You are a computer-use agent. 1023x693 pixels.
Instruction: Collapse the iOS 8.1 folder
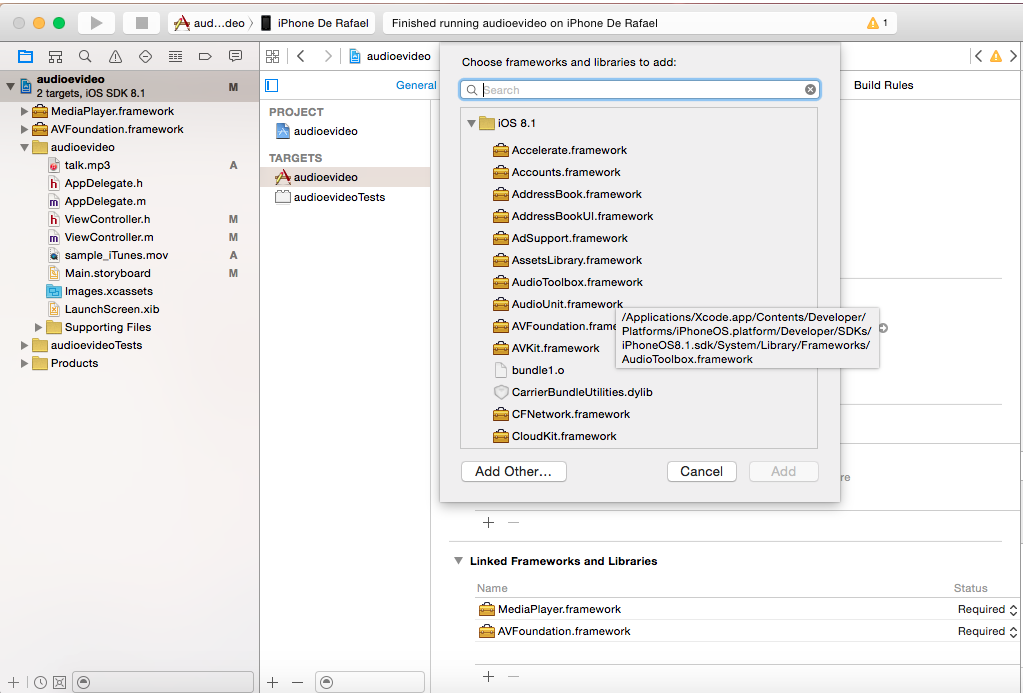[x=471, y=123]
